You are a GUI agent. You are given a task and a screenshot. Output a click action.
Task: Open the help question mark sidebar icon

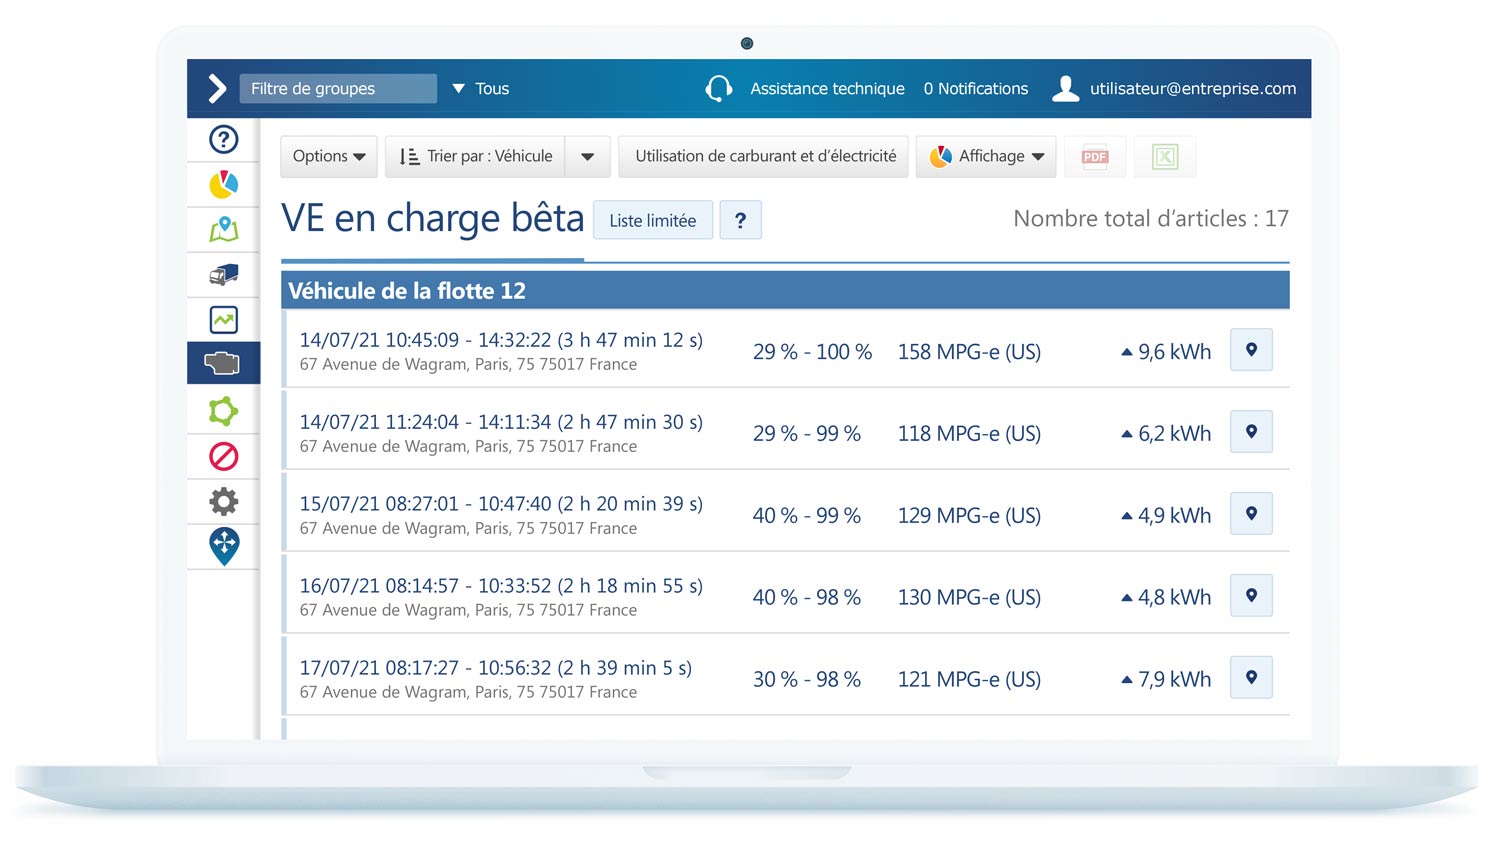pyautogui.click(x=224, y=139)
